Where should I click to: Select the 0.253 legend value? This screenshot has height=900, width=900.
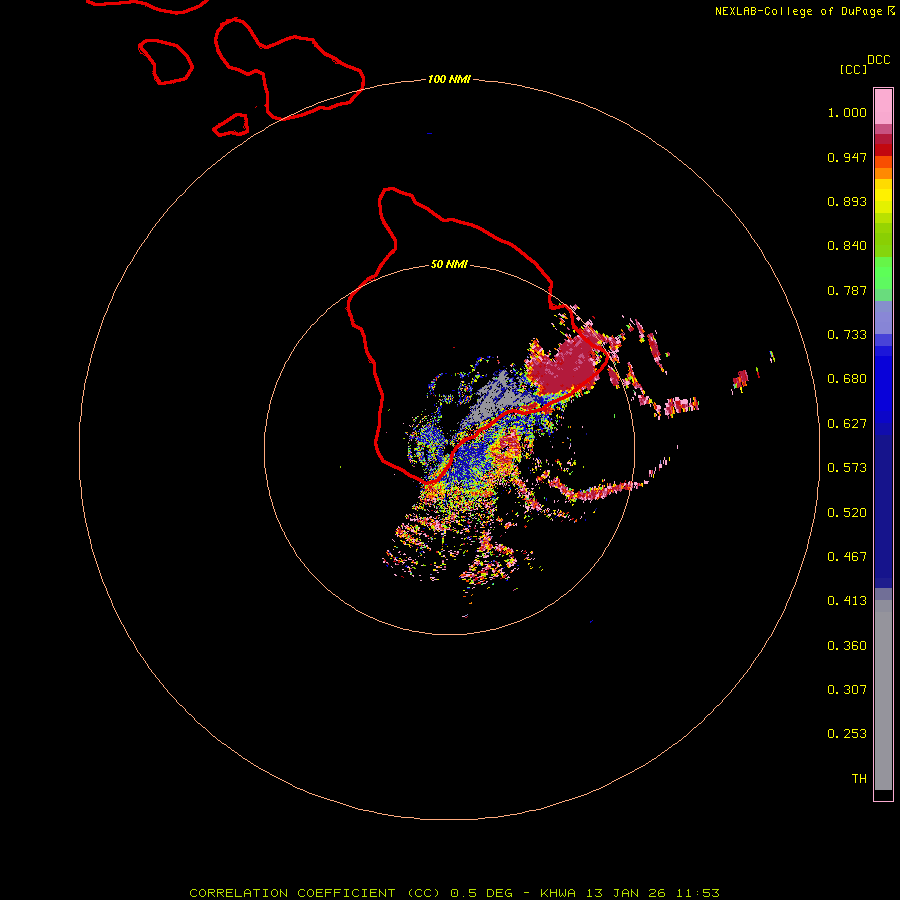click(847, 734)
